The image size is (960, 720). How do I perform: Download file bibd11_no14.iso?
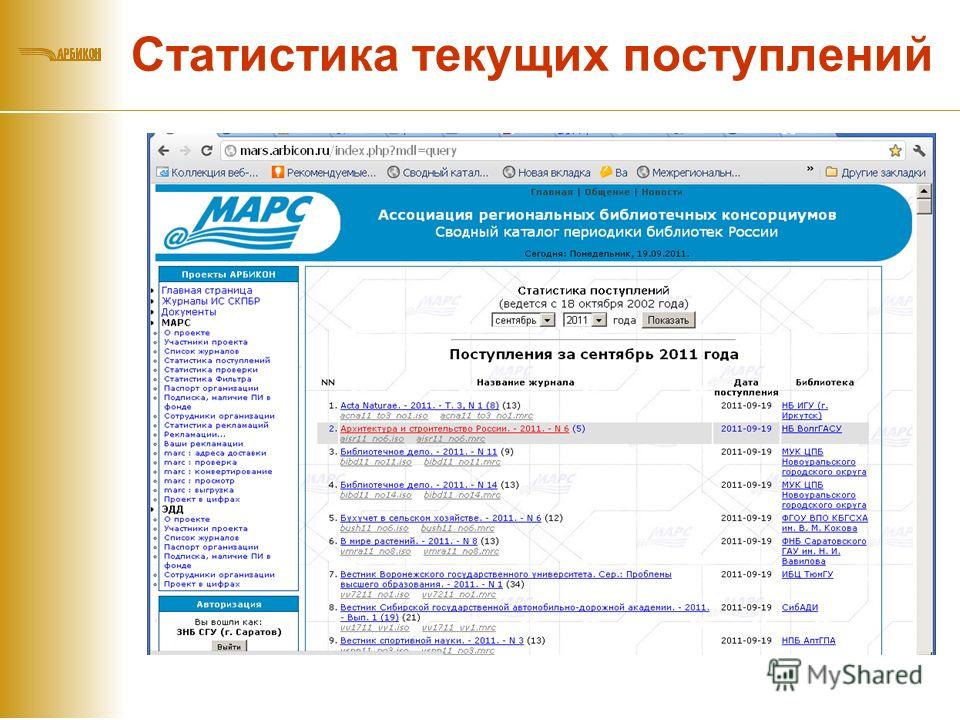pyautogui.click(x=376, y=495)
